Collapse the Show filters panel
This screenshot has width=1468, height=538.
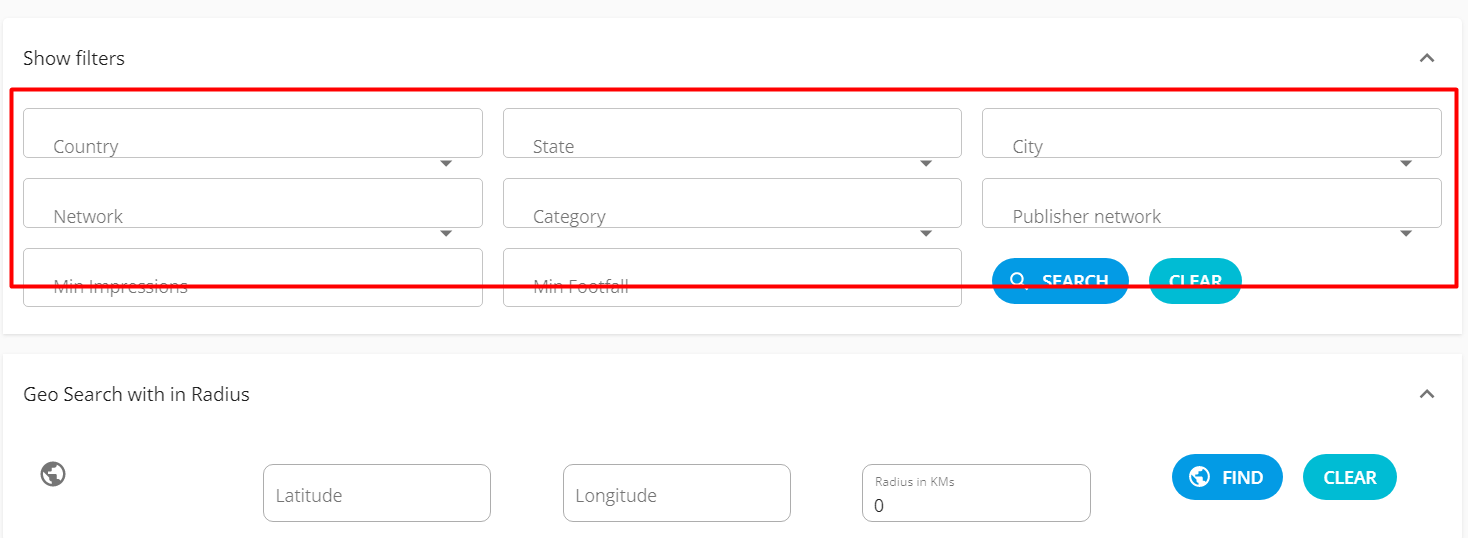[x=1427, y=58]
